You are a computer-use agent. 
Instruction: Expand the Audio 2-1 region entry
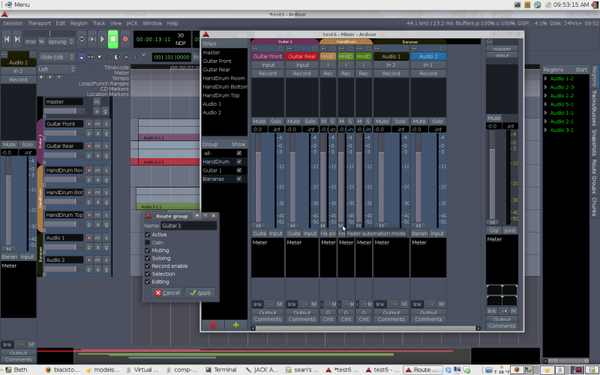point(546,121)
